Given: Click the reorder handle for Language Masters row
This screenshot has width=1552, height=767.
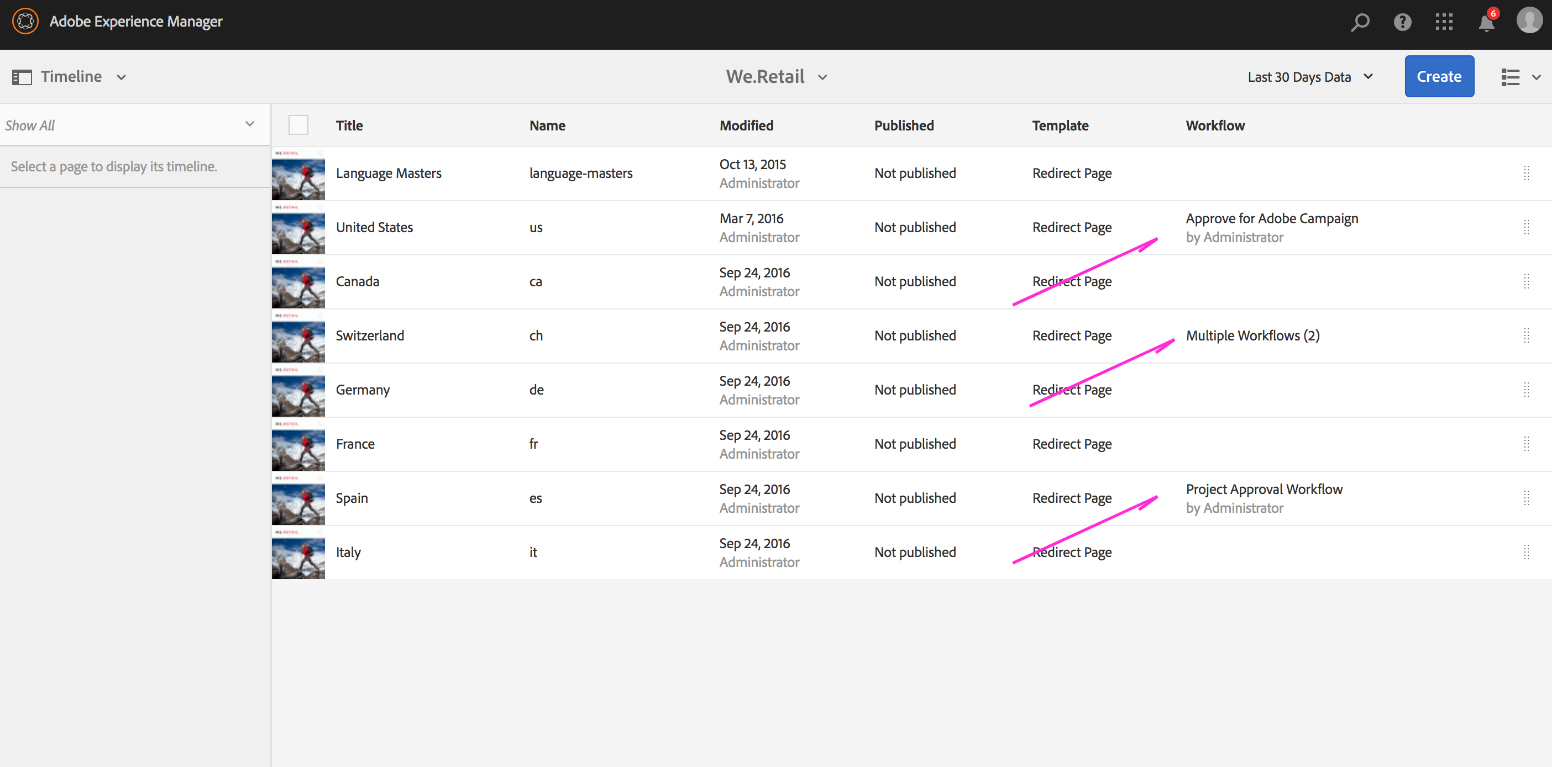Looking at the screenshot, I should (x=1526, y=173).
